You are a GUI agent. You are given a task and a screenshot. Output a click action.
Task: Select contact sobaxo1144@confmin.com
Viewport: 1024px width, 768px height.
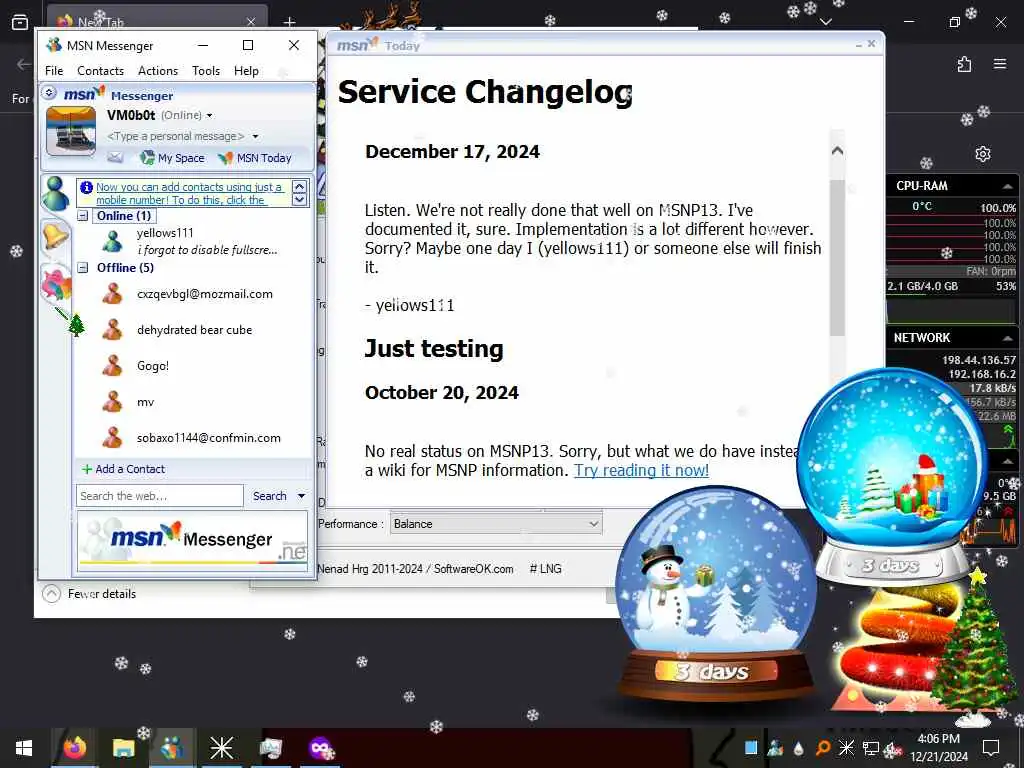click(208, 438)
